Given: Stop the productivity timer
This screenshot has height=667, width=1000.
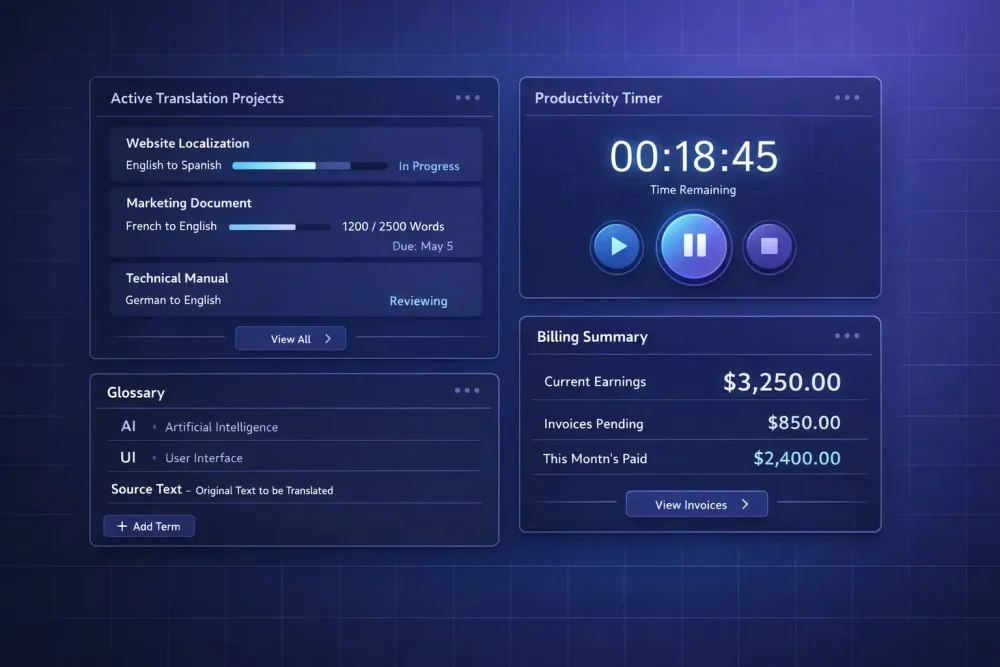Looking at the screenshot, I should (x=769, y=246).
